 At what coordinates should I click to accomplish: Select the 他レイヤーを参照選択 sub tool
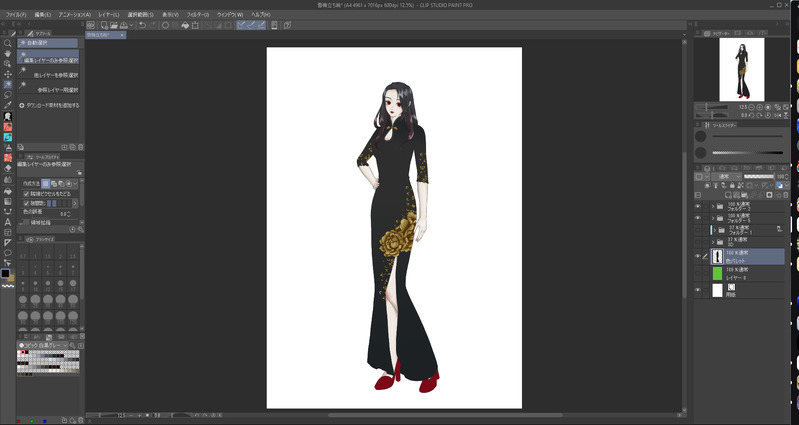48,72
